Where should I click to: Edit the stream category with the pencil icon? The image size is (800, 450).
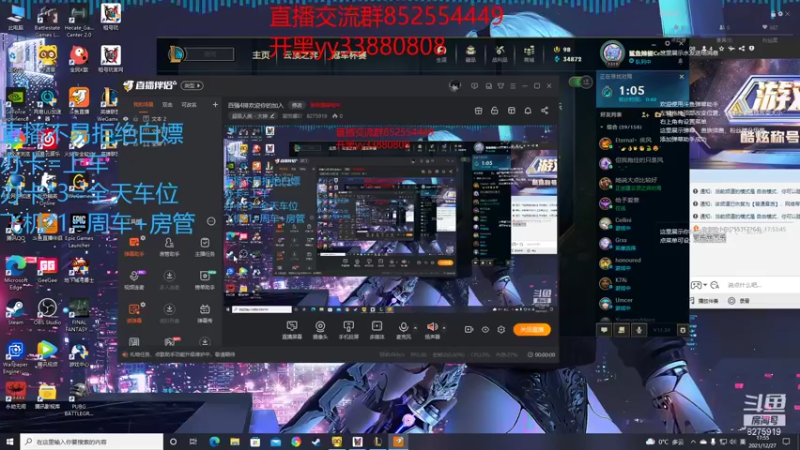(273, 116)
